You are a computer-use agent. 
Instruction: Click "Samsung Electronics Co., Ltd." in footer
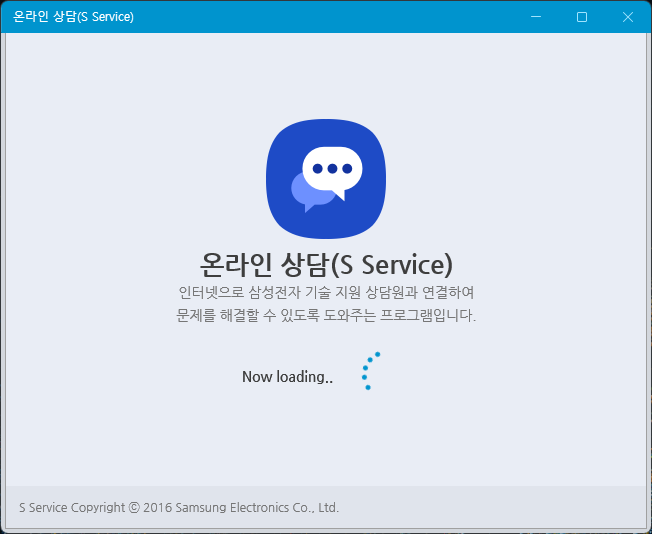[x=257, y=507]
